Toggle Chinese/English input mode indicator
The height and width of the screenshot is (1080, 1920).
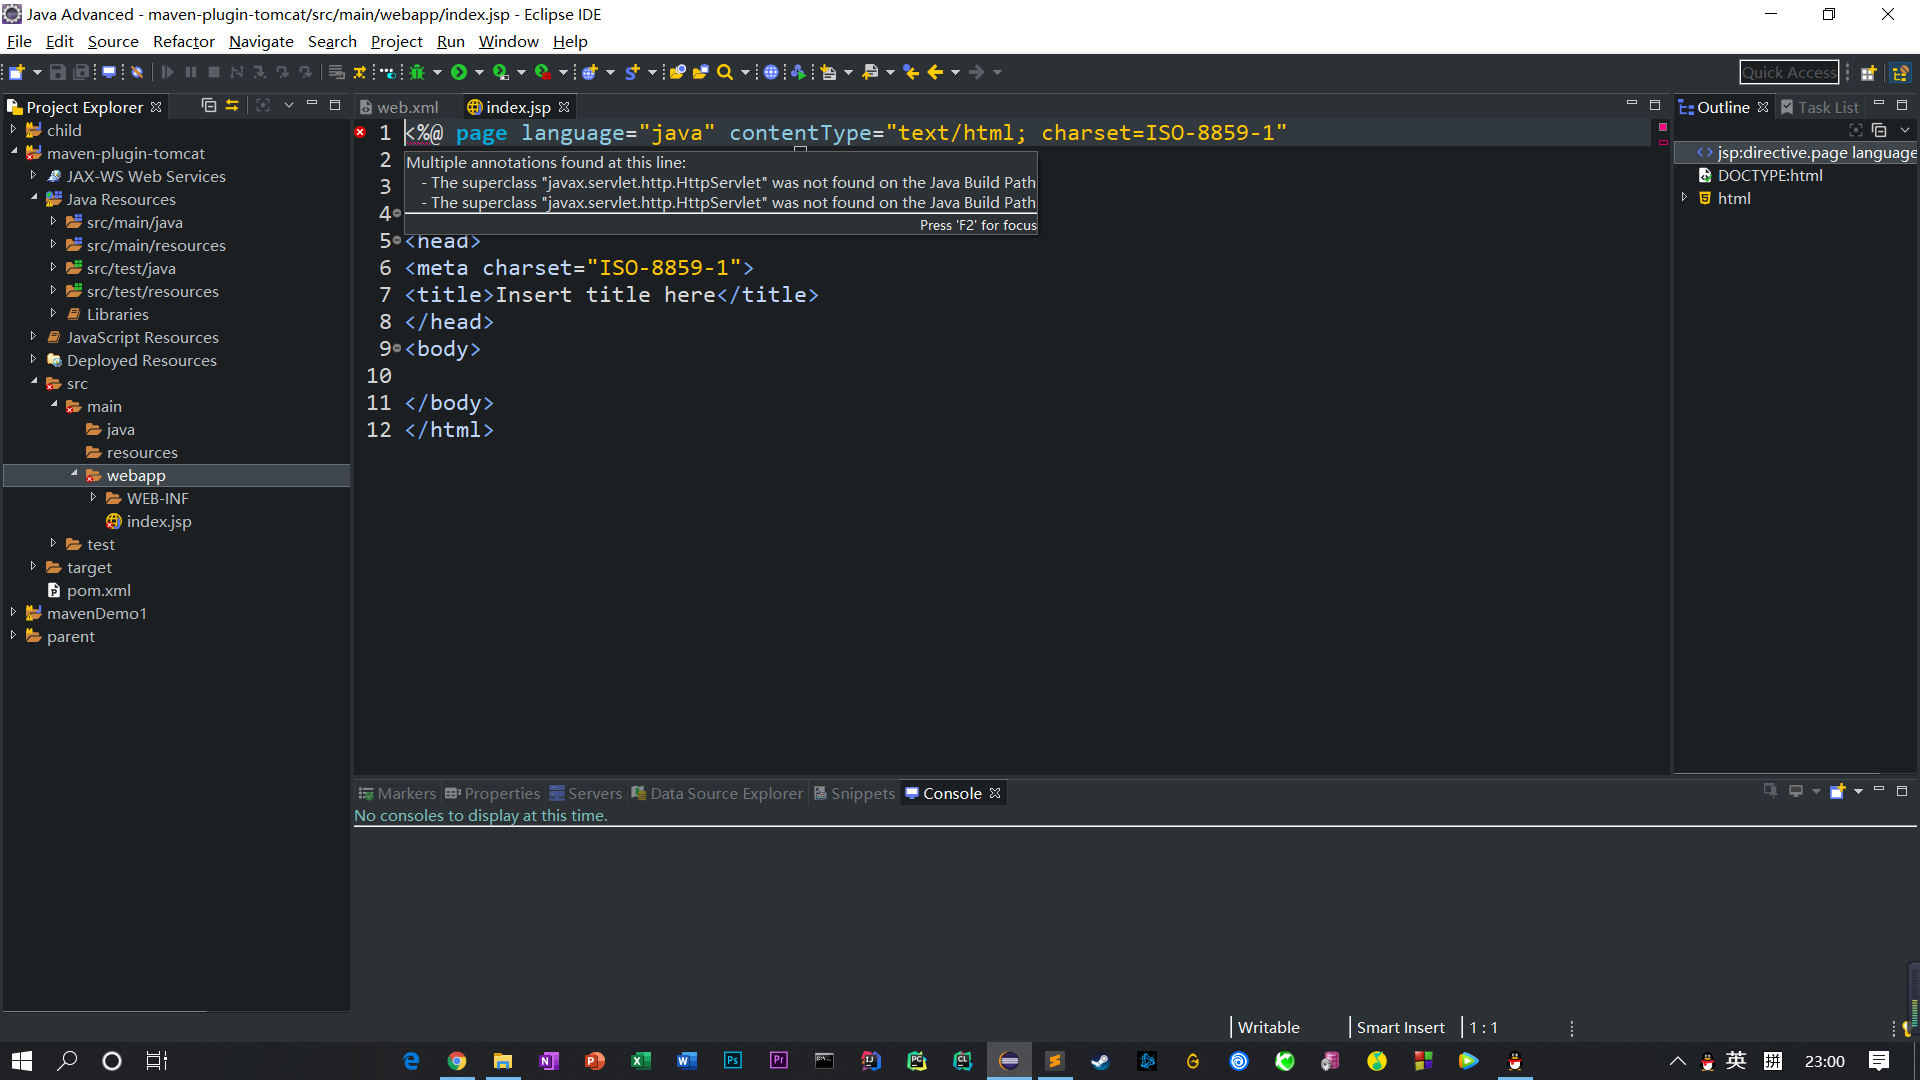coord(1736,1061)
